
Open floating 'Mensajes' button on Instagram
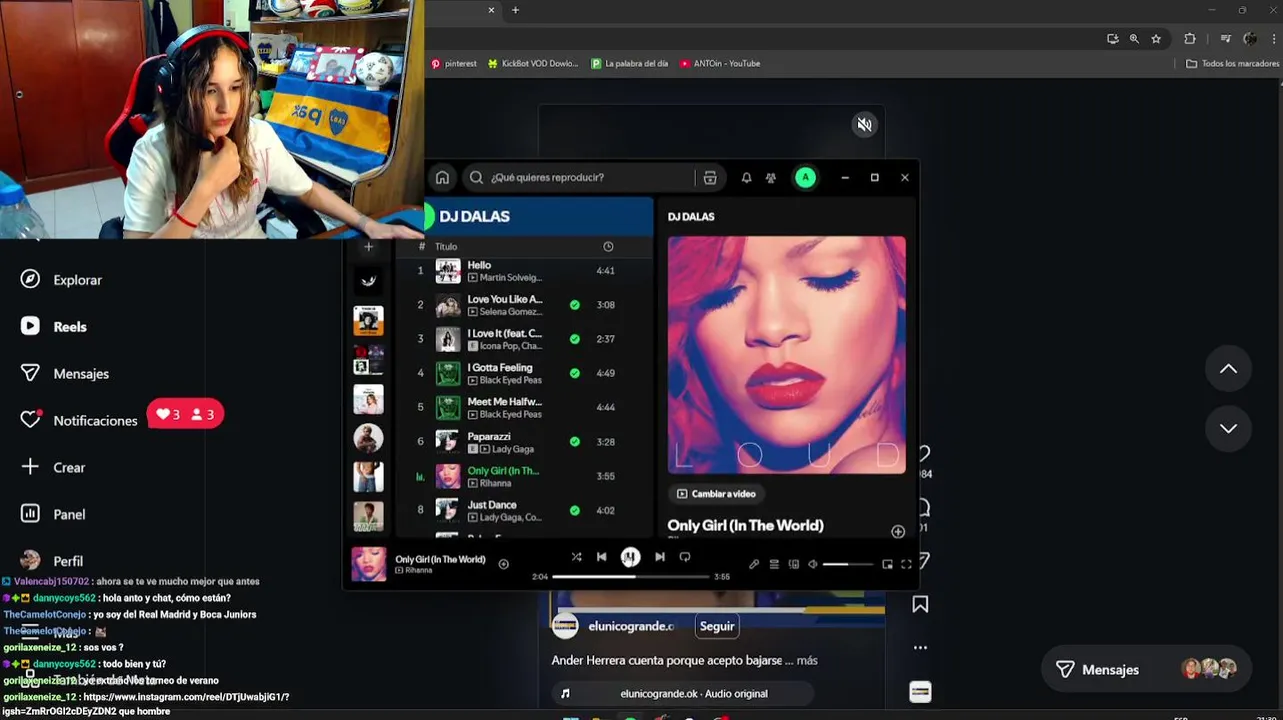click(x=1146, y=670)
